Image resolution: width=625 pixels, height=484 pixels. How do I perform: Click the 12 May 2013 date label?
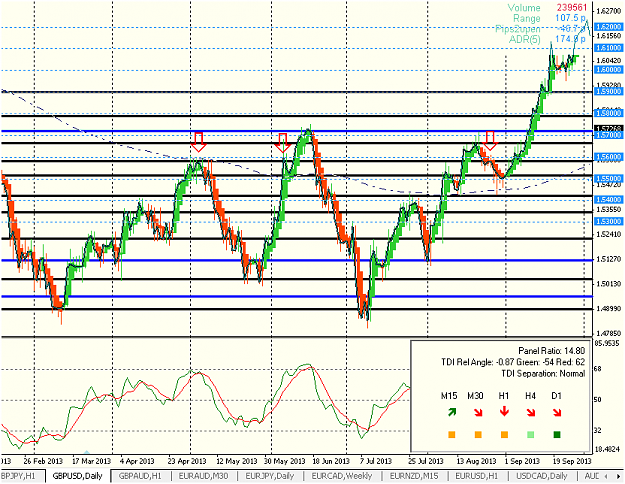pos(236,461)
